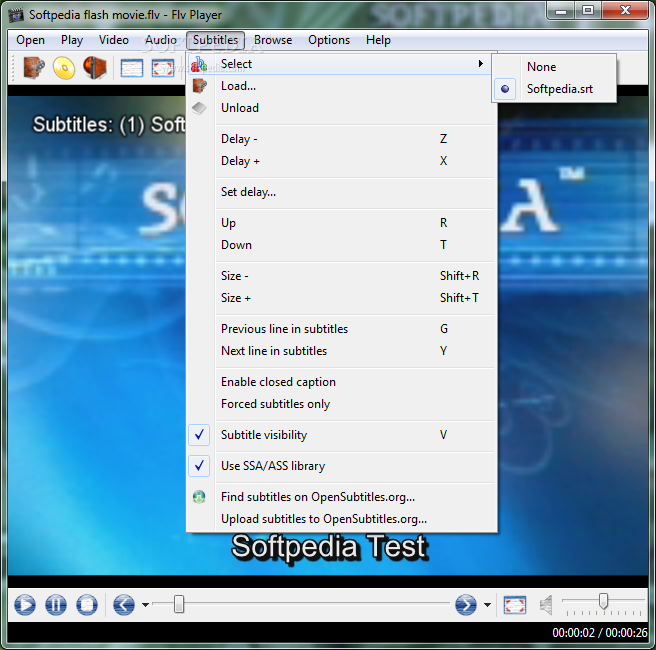This screenshot has height=650, width=656.
Task: Shrink subtitles with Size -
Action: click(x=341, y=276)
